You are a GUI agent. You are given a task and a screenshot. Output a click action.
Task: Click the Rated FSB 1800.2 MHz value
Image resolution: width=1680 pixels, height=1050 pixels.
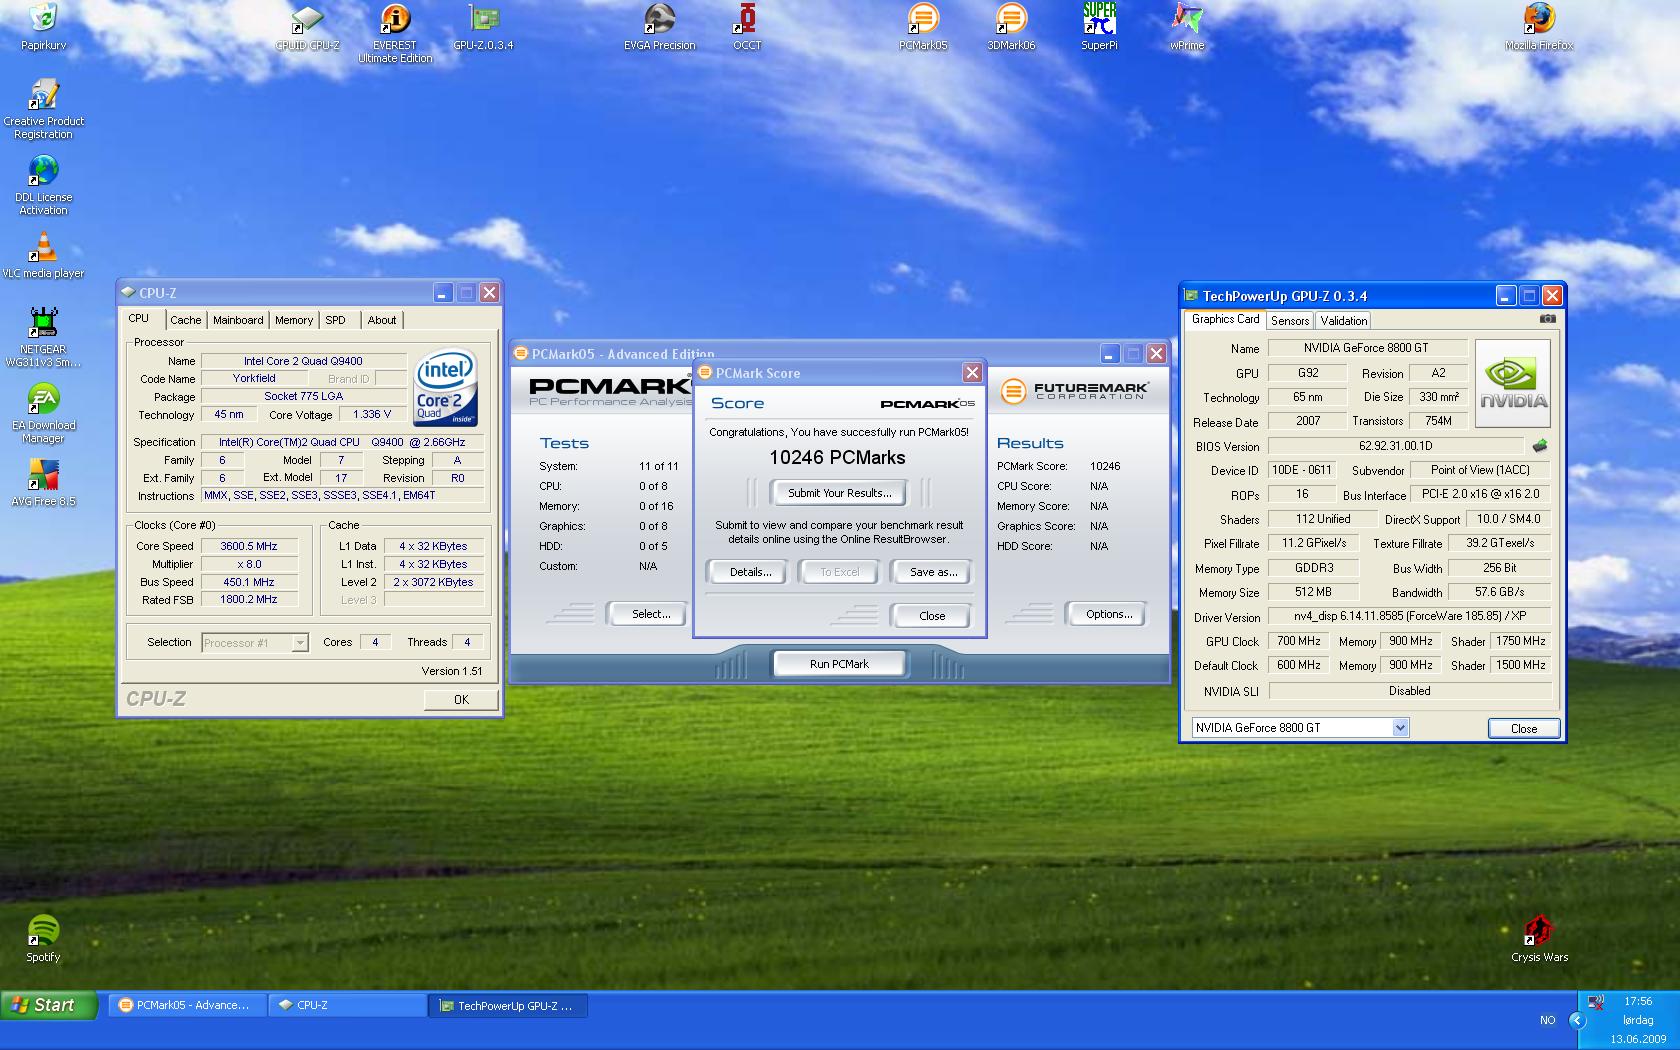249,599
